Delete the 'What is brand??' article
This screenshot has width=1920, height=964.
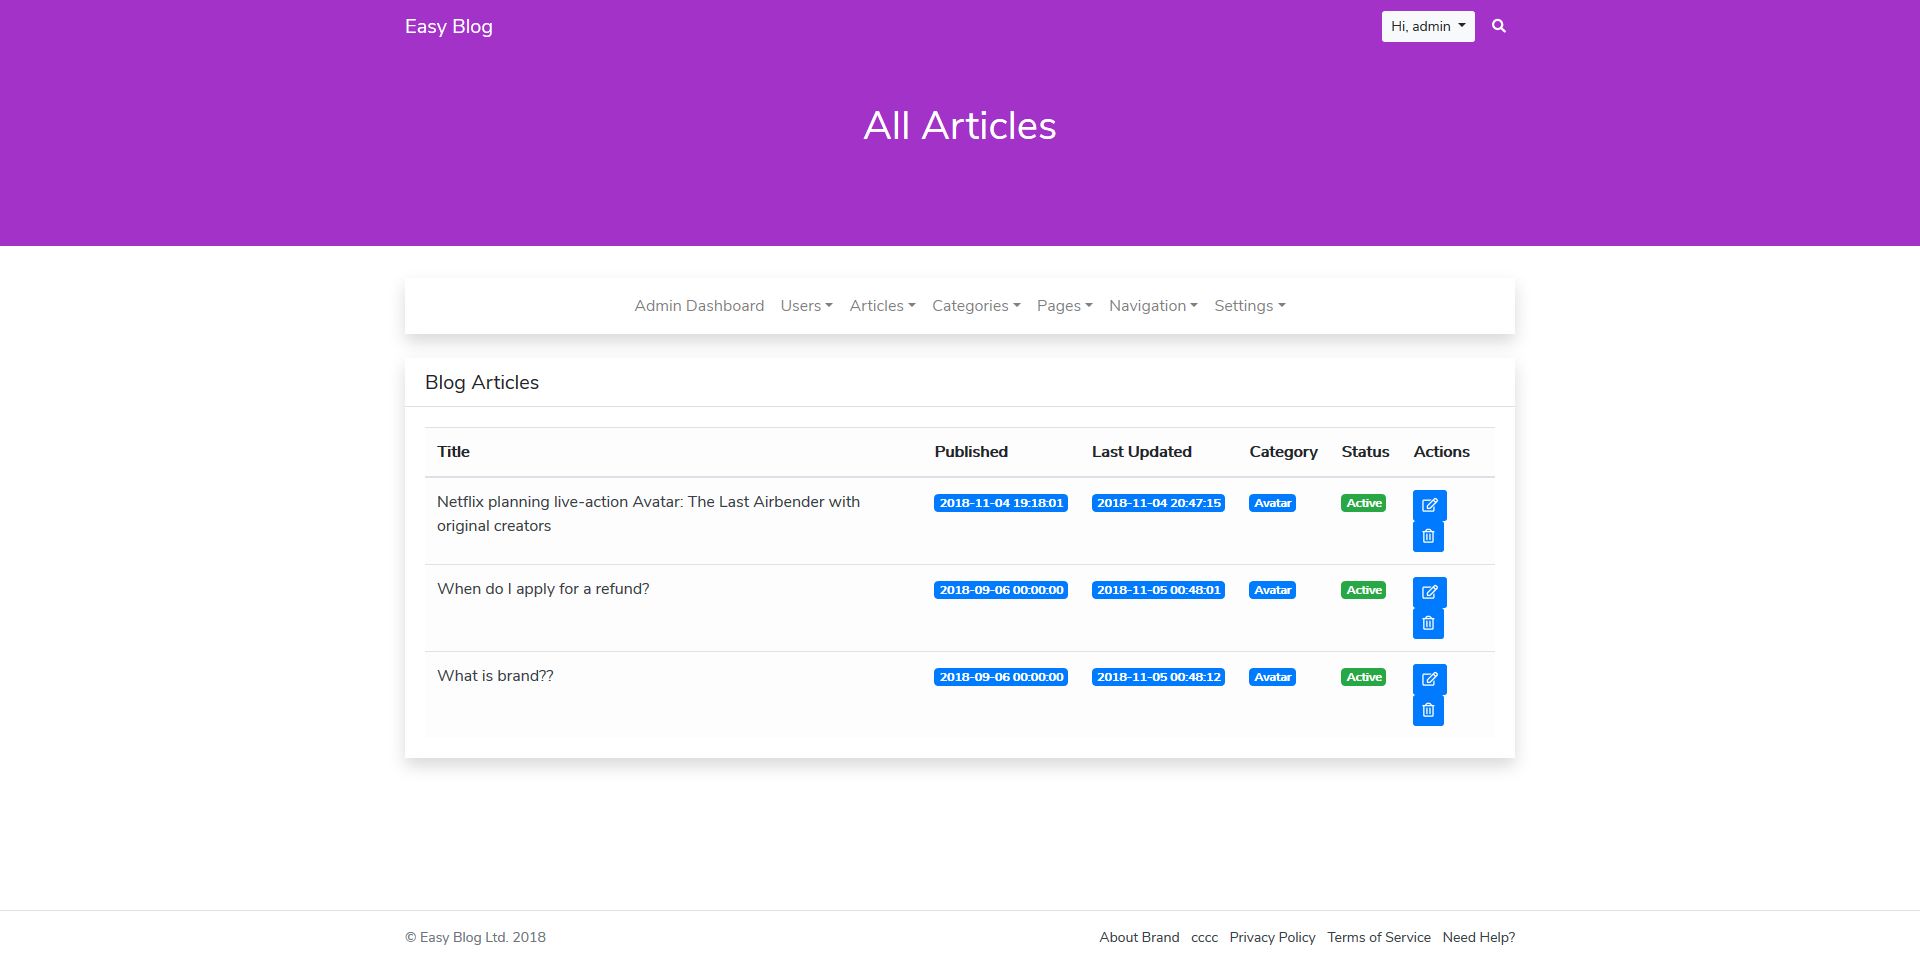(x=1428, y=711)
